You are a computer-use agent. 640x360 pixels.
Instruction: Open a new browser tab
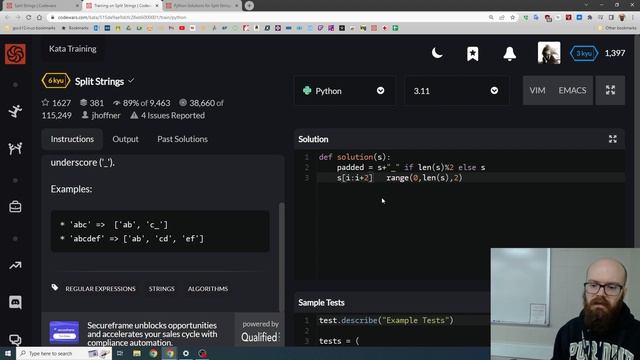[249, 6]
